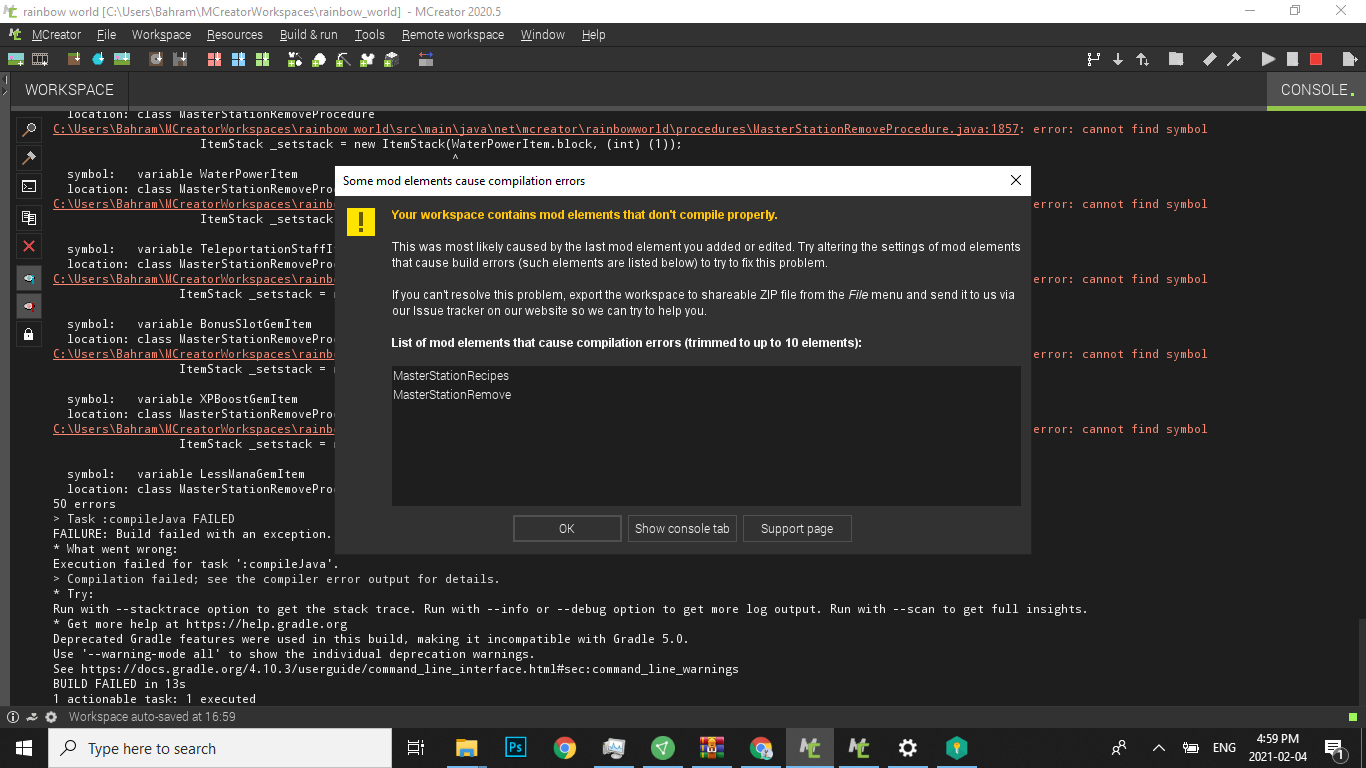Select the run client play icon

(1267, 59)
